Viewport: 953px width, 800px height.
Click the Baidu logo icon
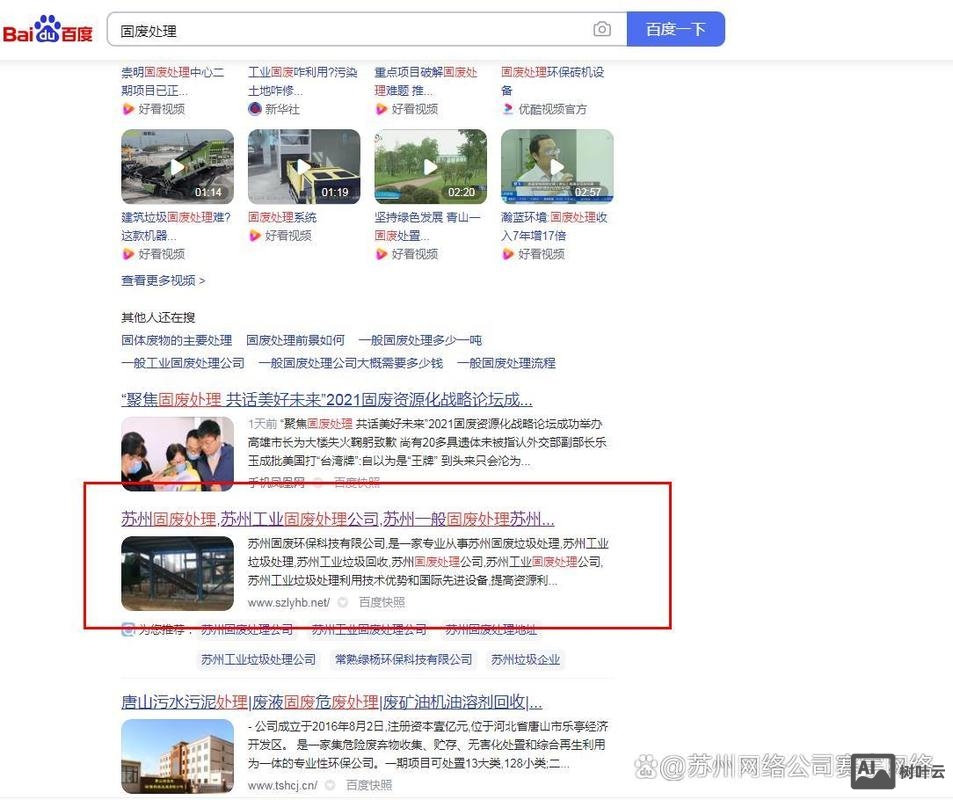pos(47,29)
